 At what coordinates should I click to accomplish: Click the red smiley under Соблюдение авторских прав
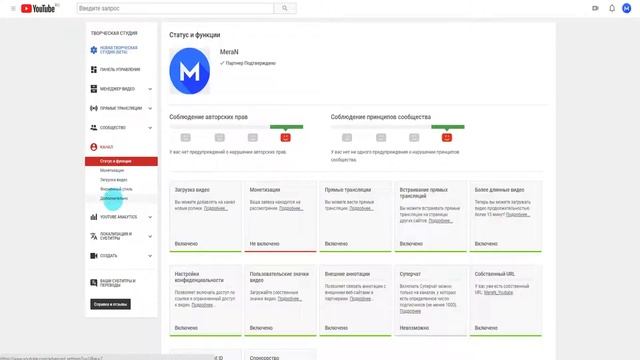(x=285, y=138)
